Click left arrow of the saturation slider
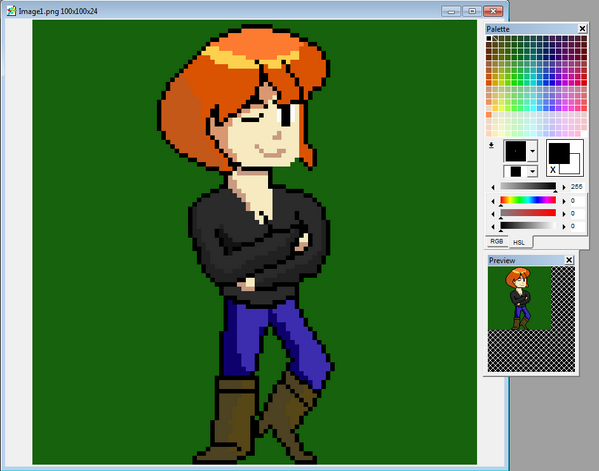 click(493, 214)
